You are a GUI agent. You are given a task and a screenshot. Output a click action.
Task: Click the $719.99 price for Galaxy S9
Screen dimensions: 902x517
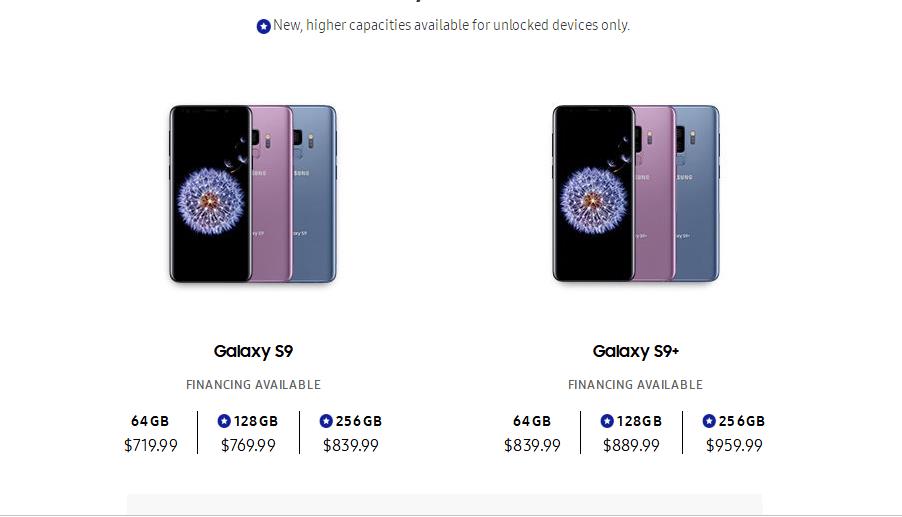click(151, 445)
